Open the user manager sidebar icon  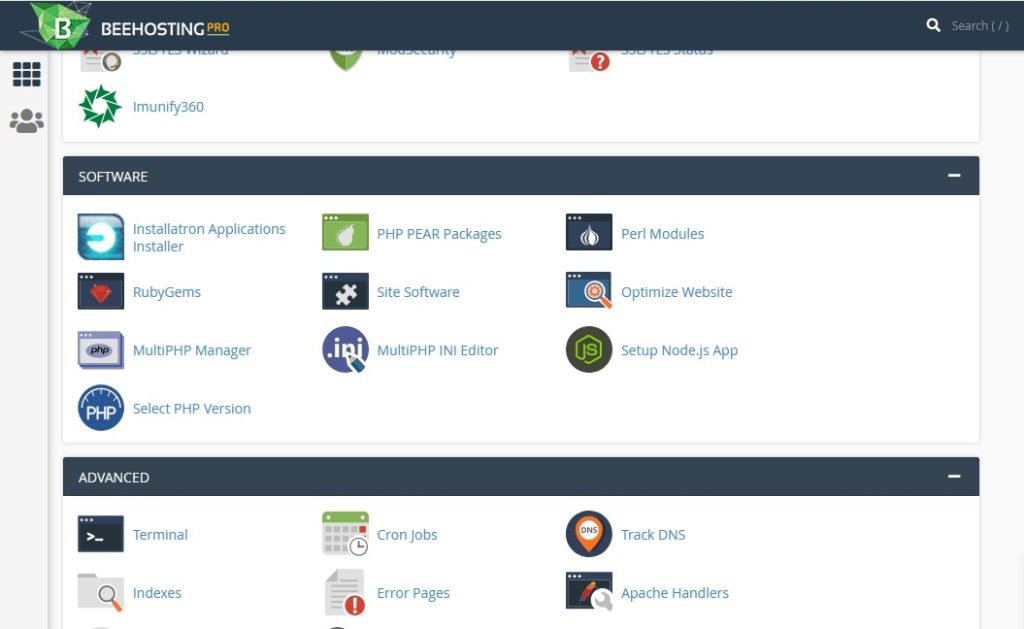pos(27,121)
